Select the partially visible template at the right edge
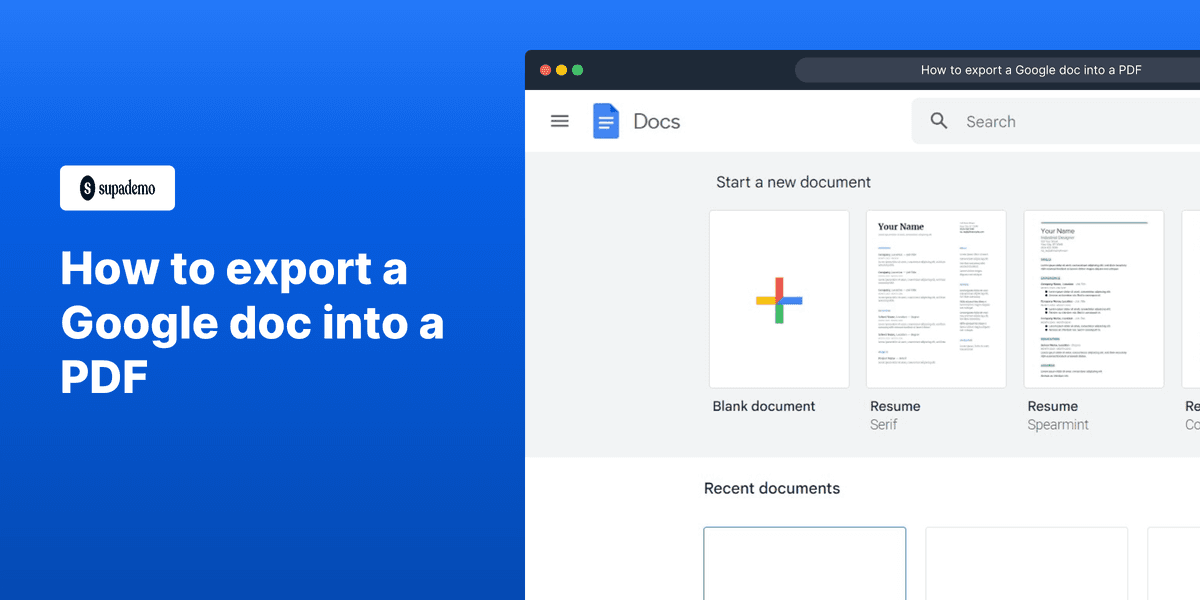This screenshot has width=1200, height=600. (1190, 299)
